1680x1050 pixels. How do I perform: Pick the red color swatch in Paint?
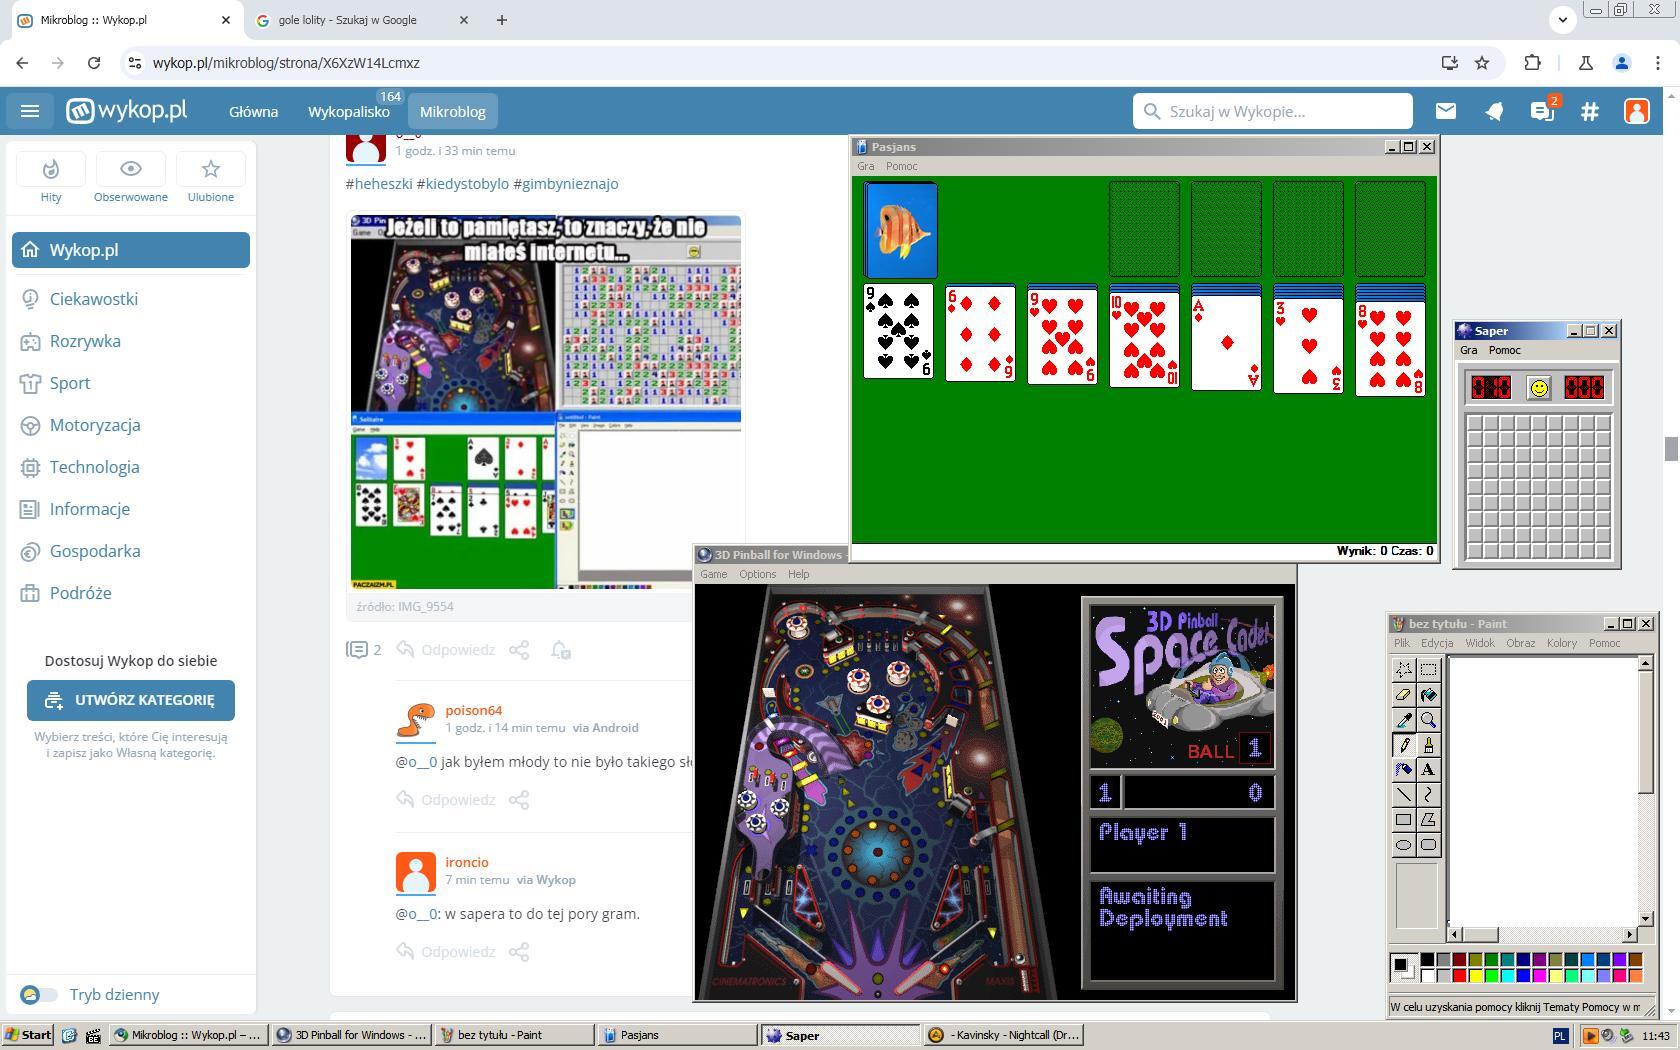(x=1459, y=976)
